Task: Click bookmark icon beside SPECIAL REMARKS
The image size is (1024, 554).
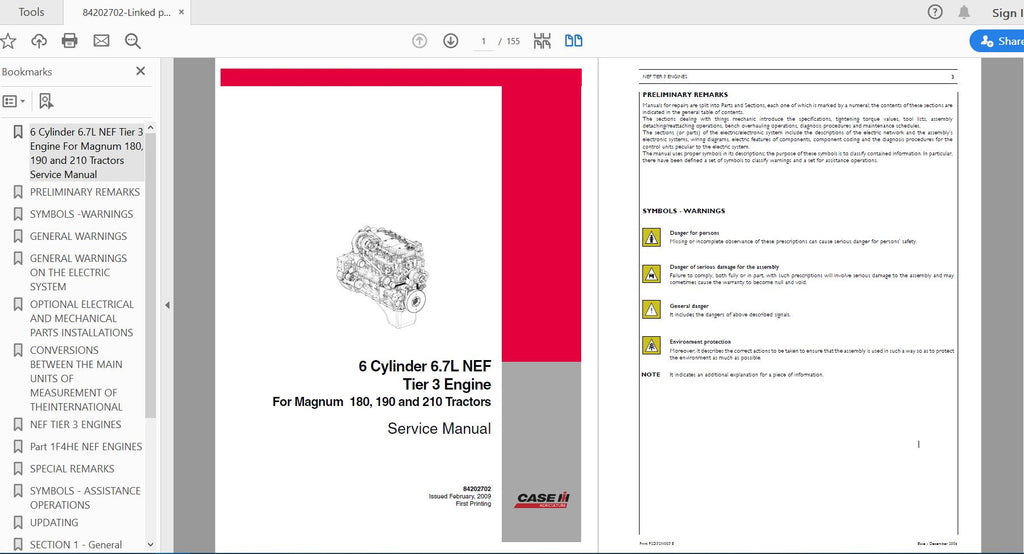Action: click(18, 469)
